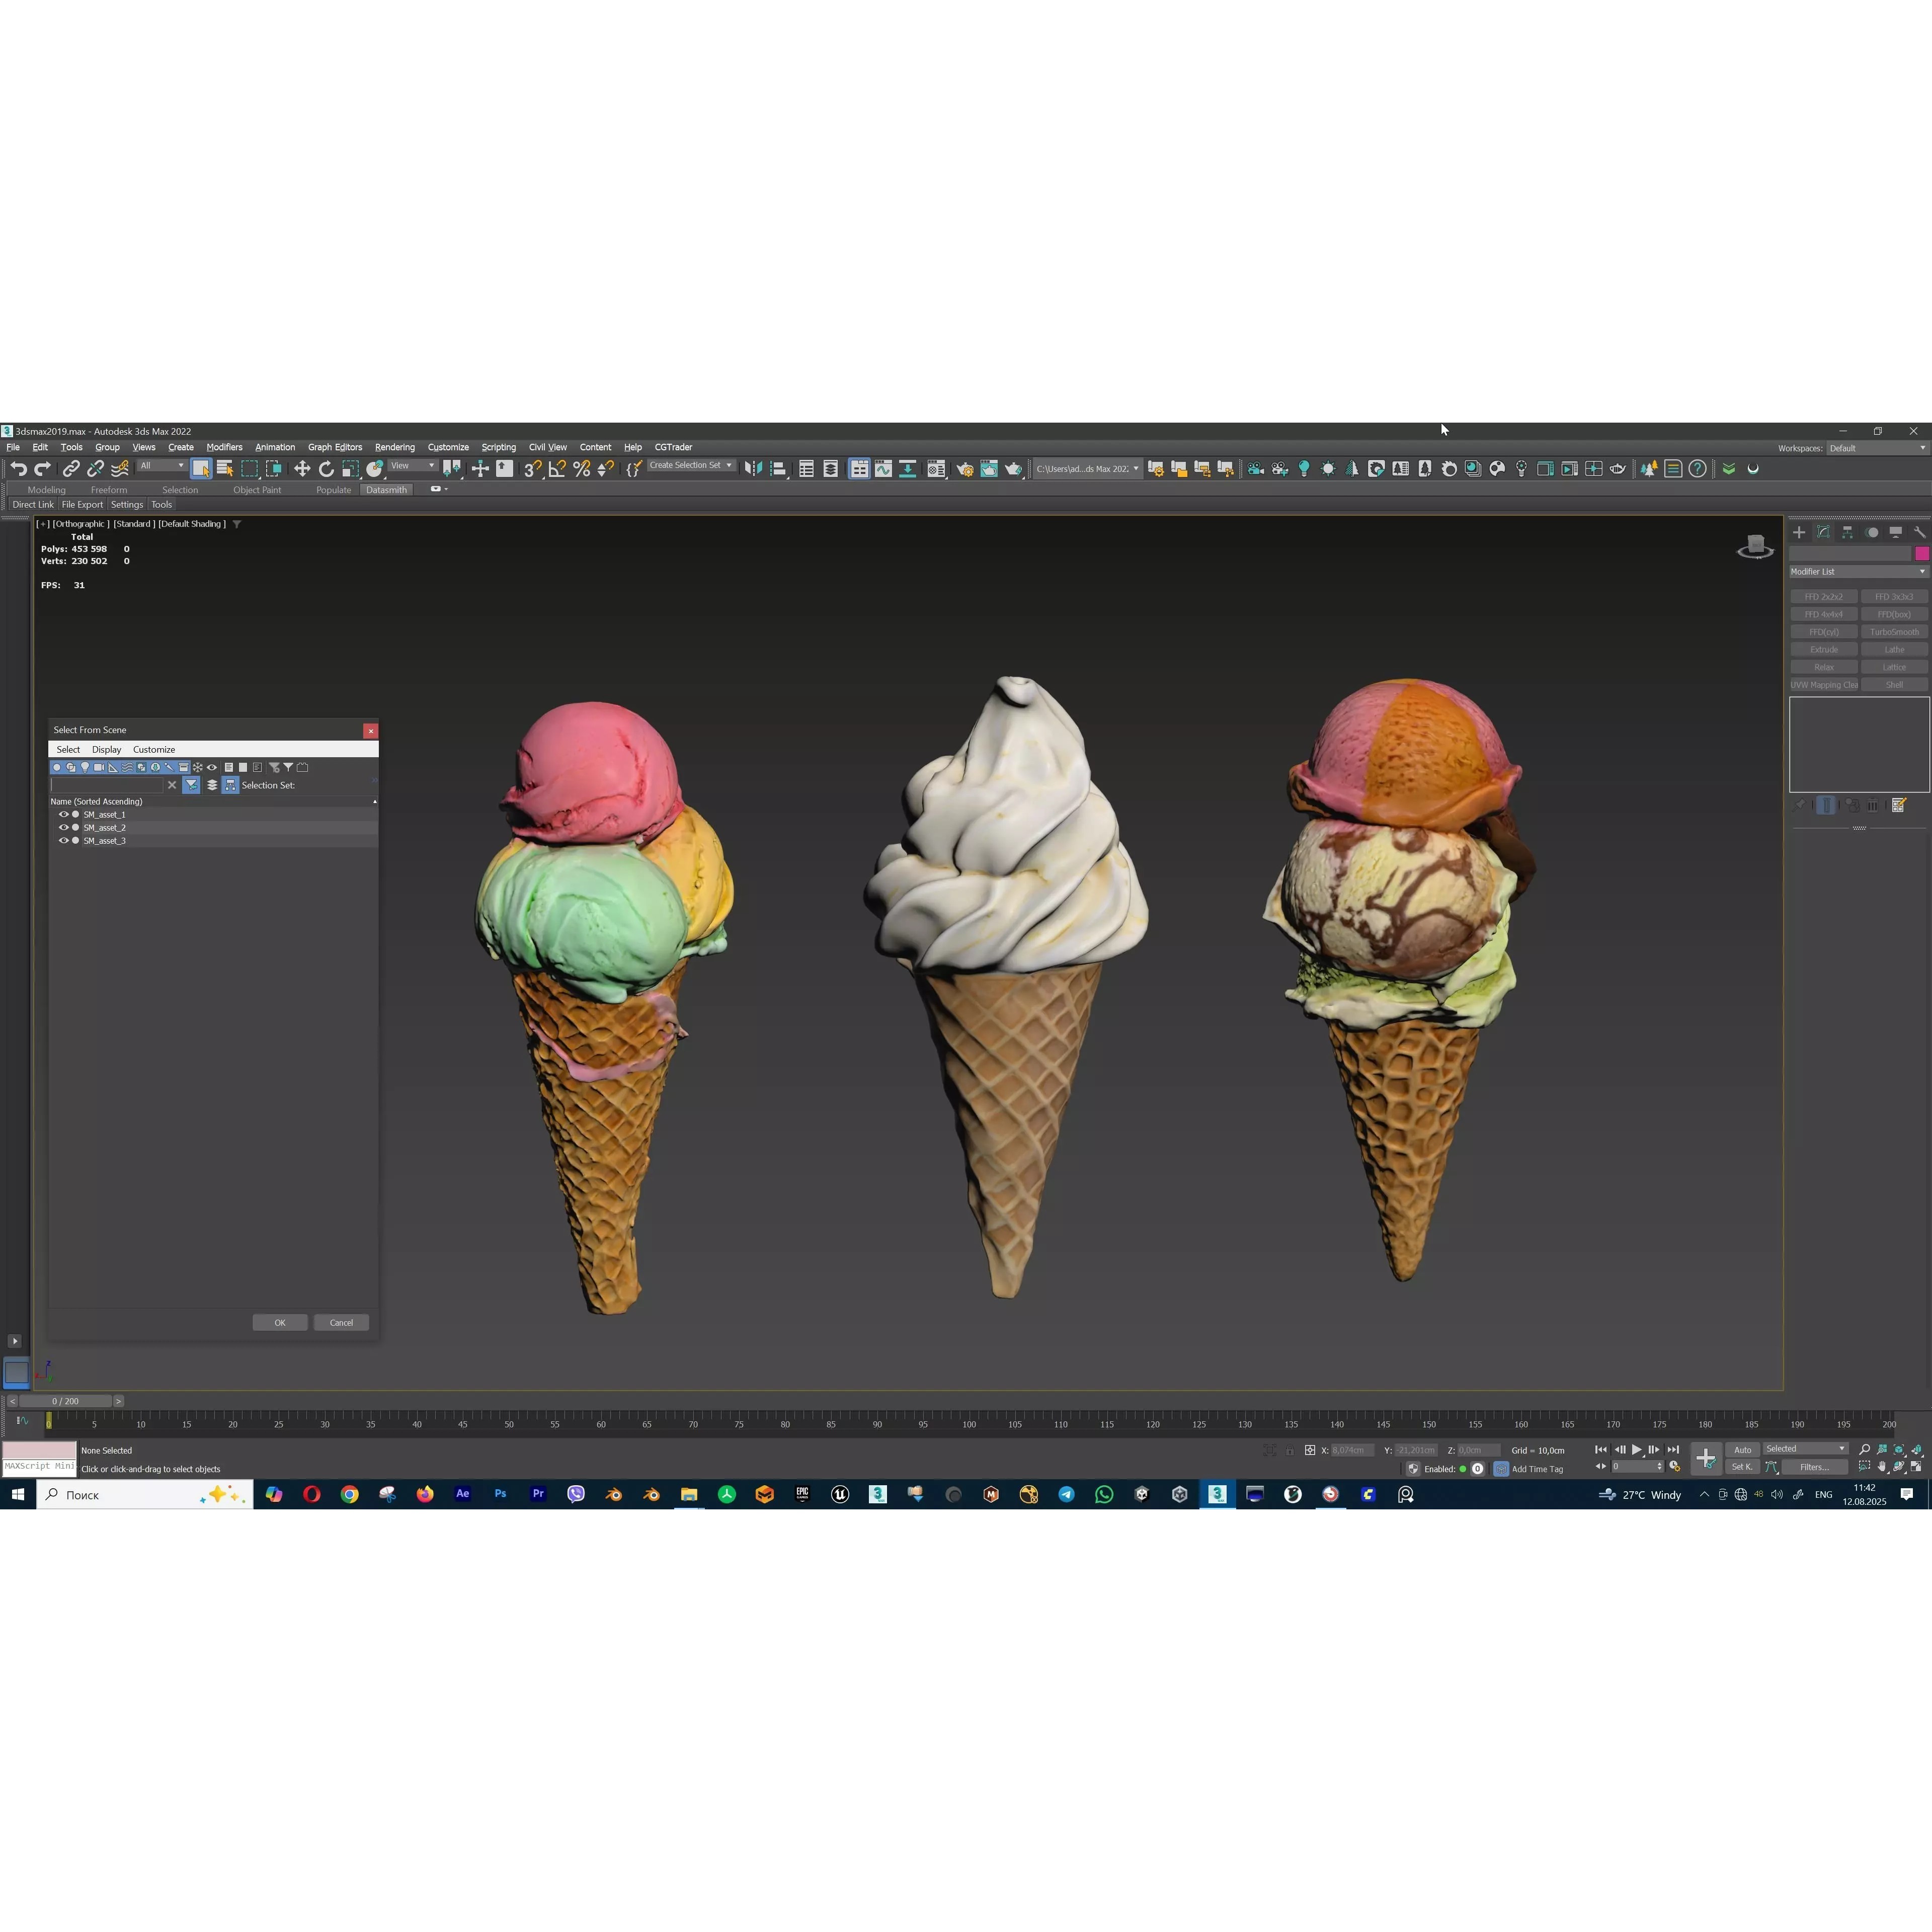The width and height of the screenshot is (1932, 1932).
Task: Switch to the Create tab in command panel
Action: point(1799,532)
